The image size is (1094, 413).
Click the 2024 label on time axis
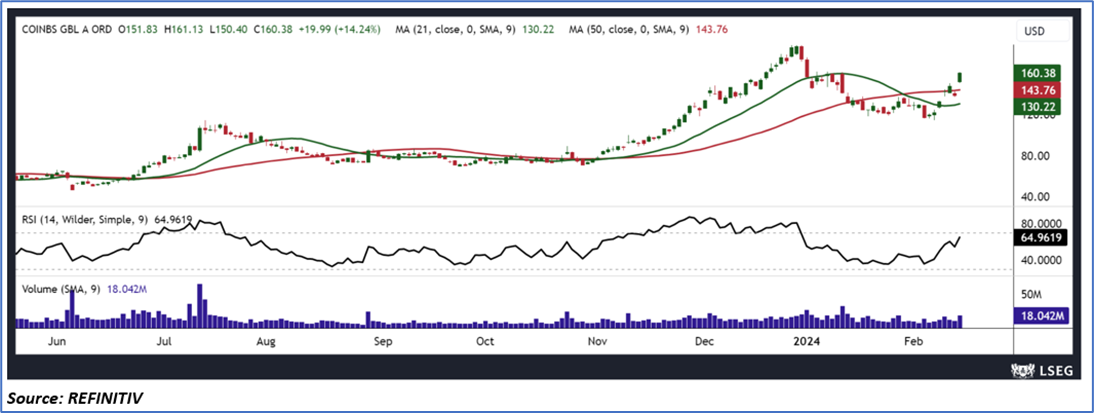coord(809,342)
